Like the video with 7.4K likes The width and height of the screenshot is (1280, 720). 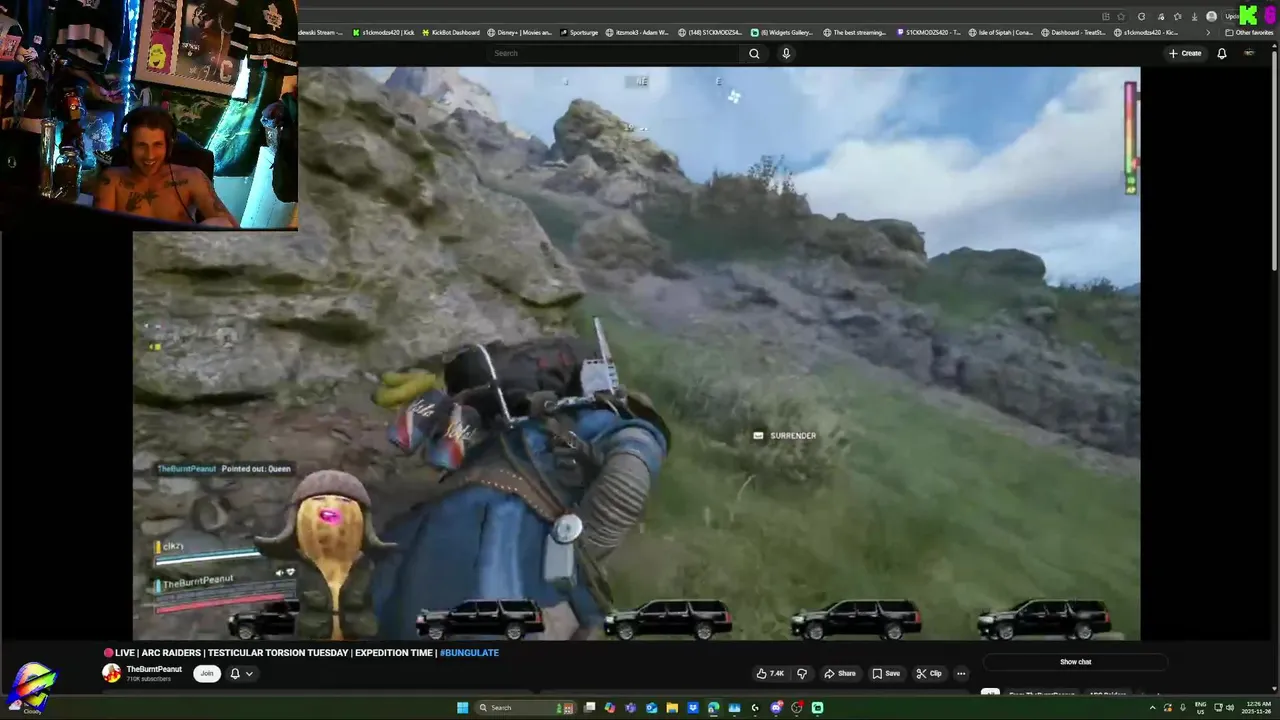770,673
